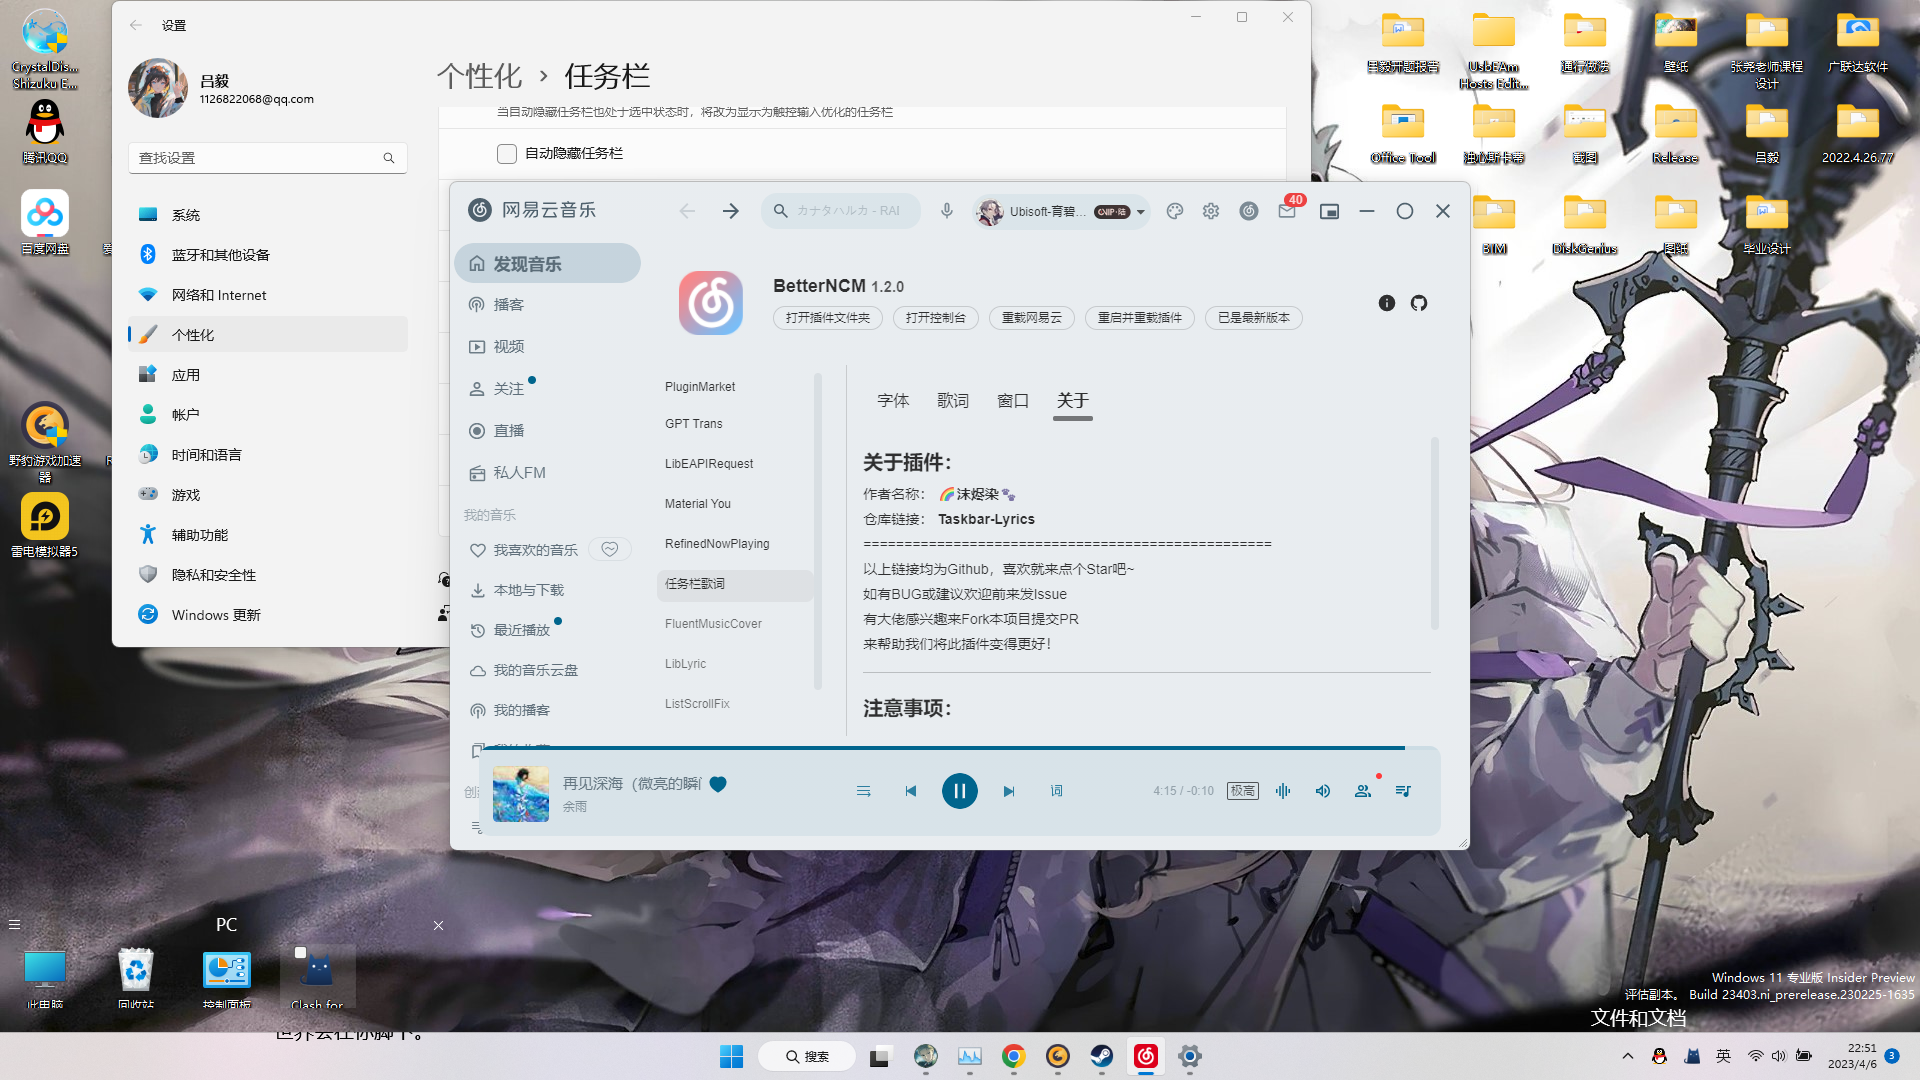The height and width of the screenshot is (1080, 1920).
Task: Open the theme palette icon in NetEase Music
Action: coord(1174,211)
